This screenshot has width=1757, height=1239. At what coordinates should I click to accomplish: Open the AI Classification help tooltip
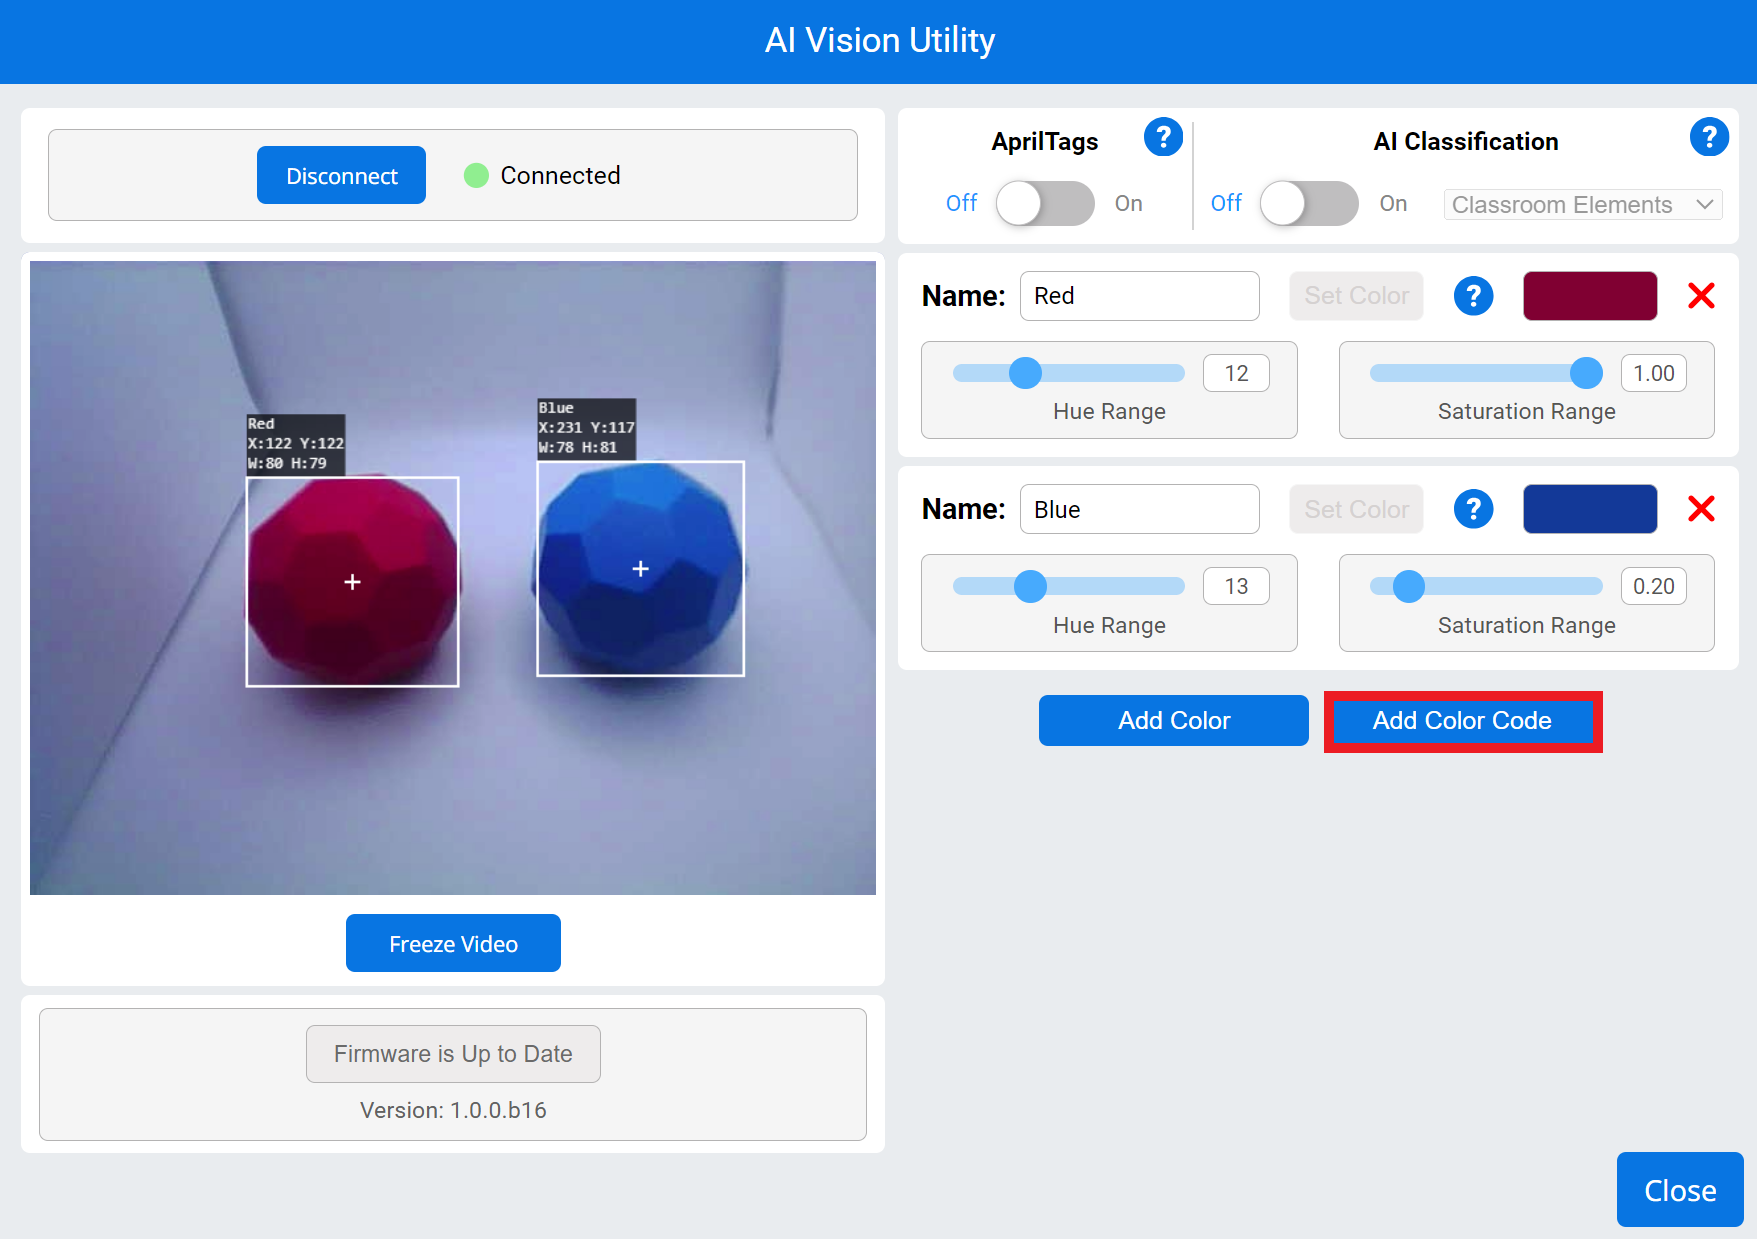point(1710,137)
